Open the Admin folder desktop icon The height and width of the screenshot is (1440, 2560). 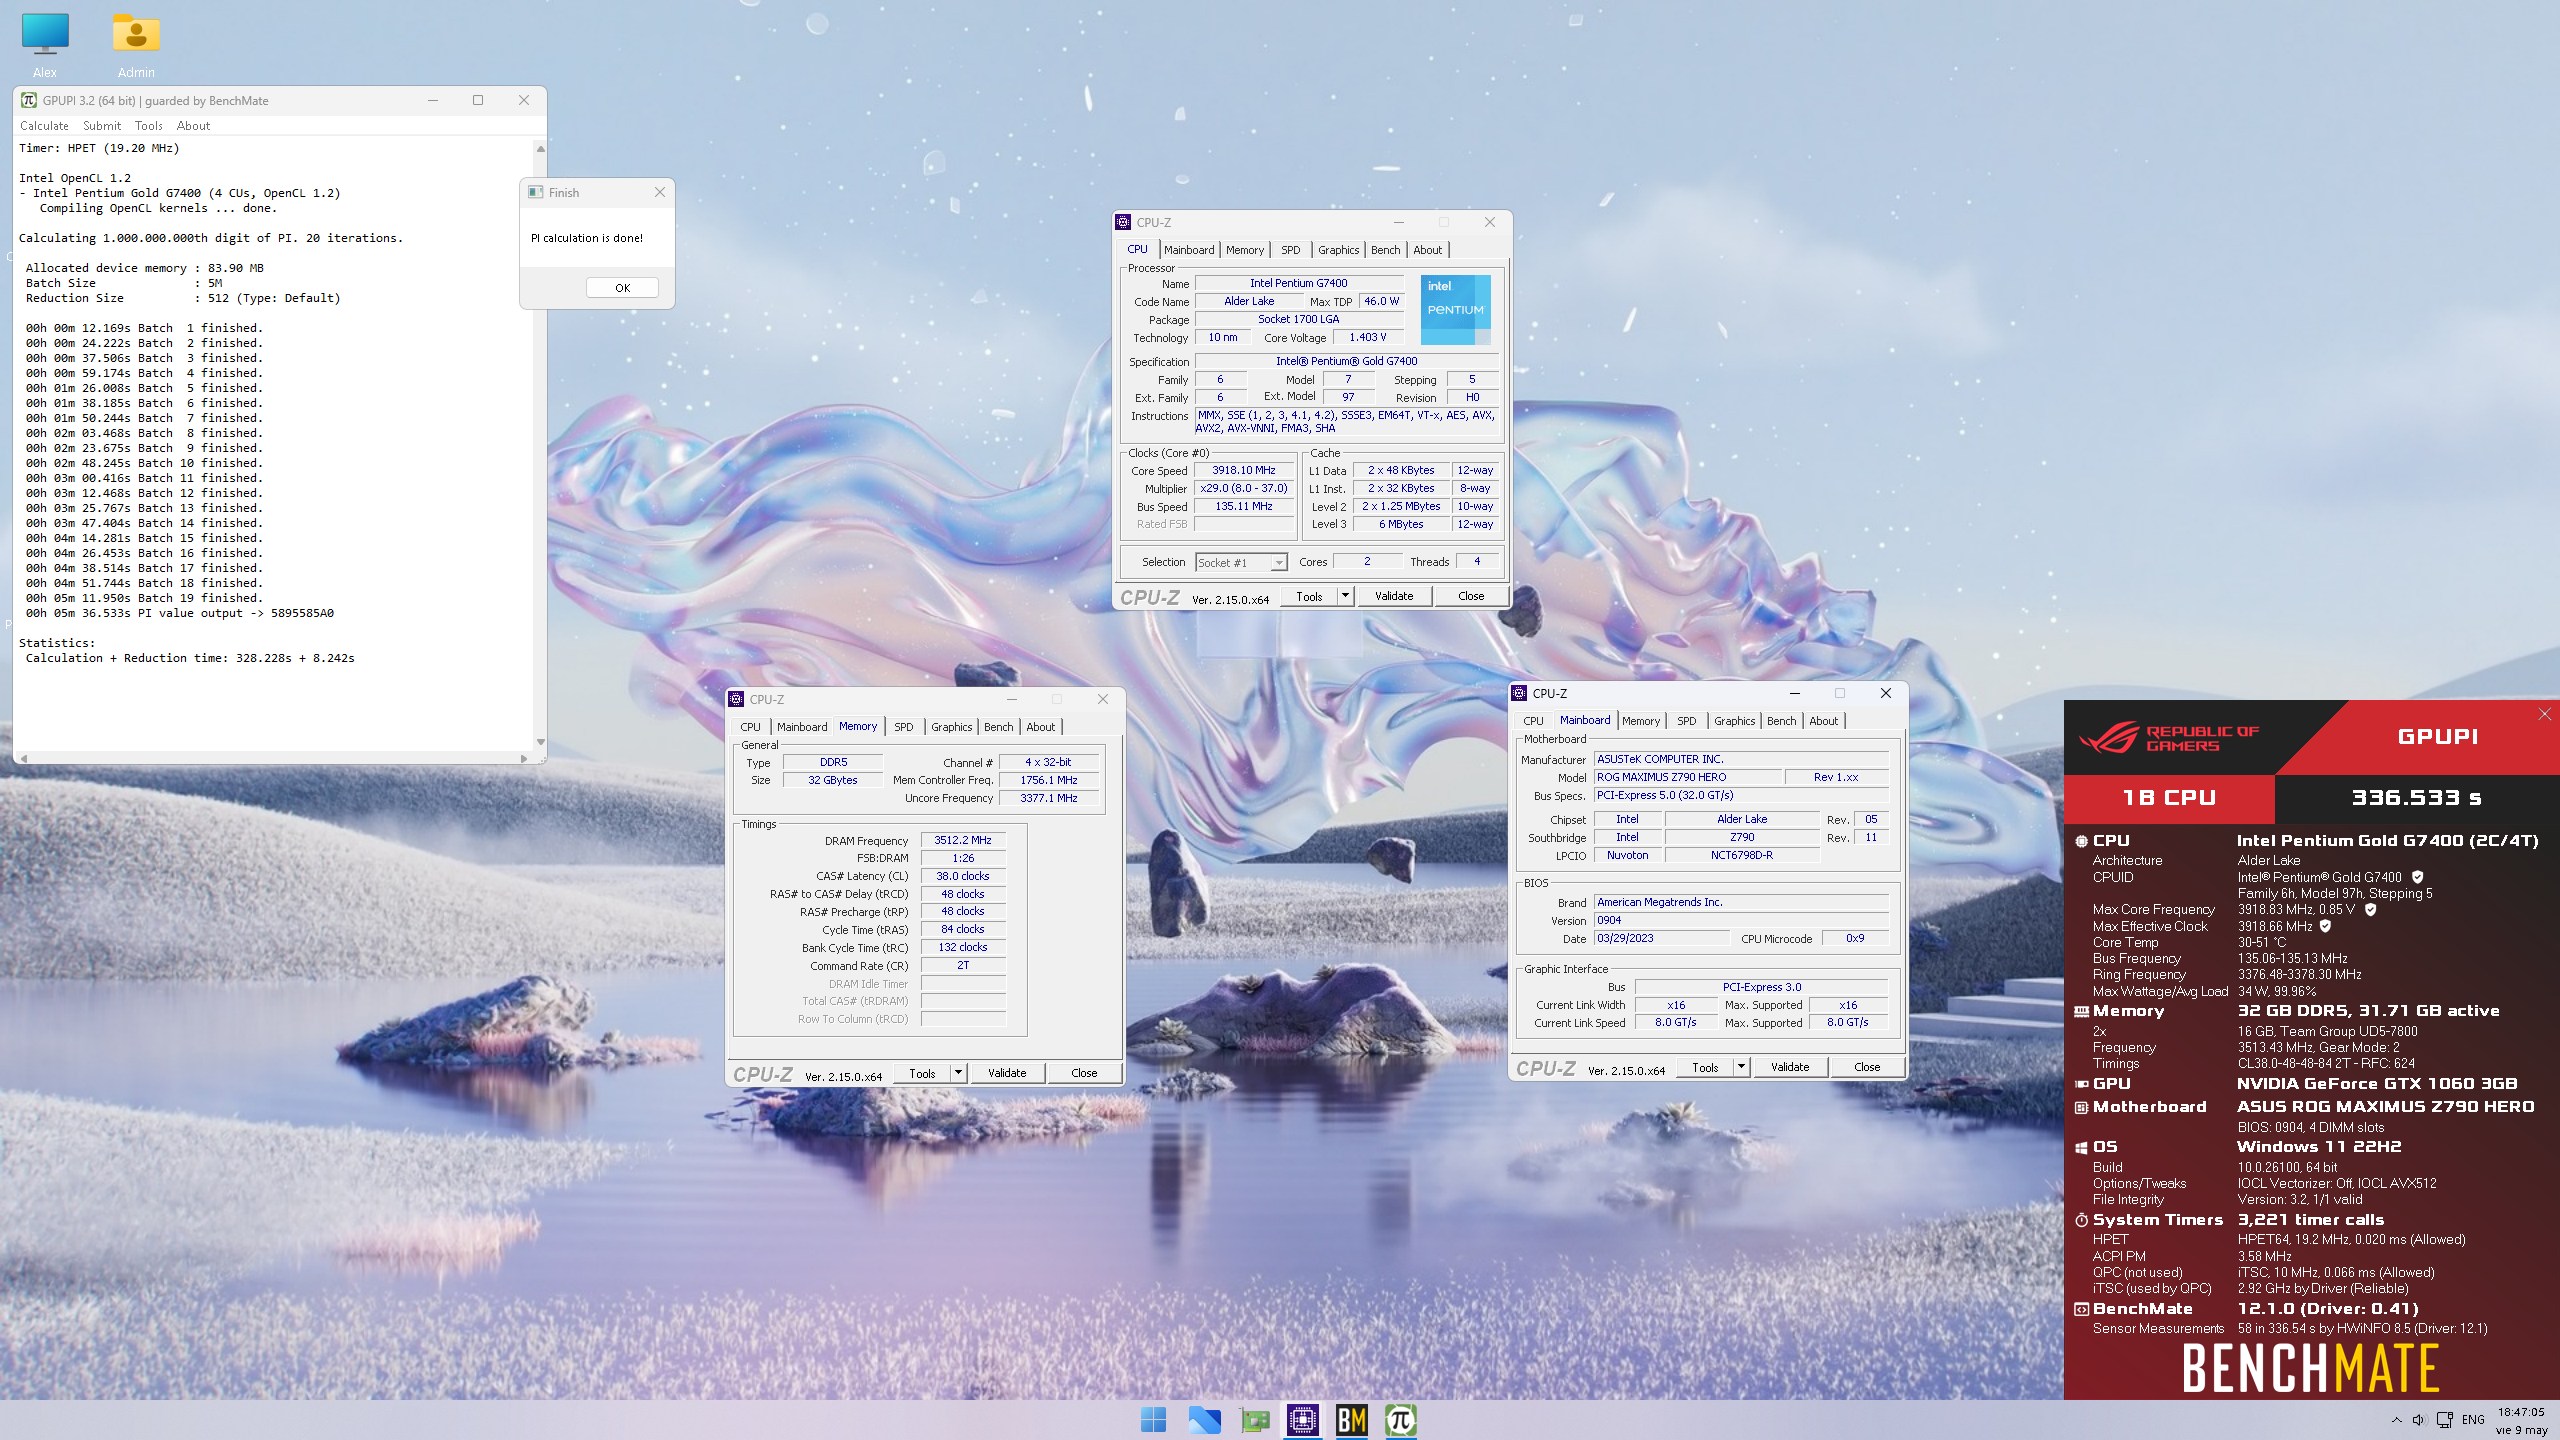pos(136,45)
